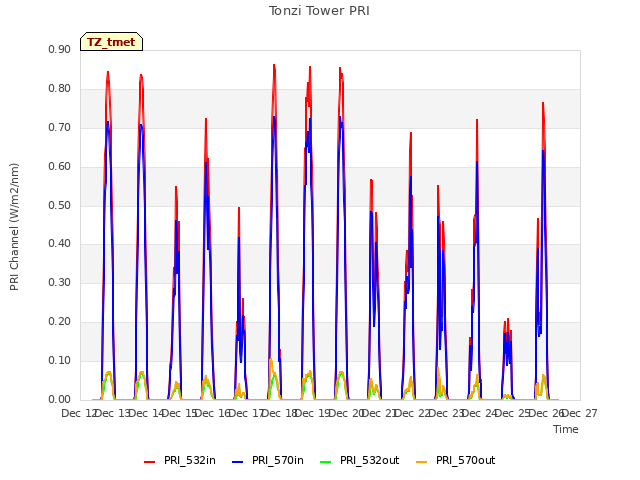Click the 0.90 y-axis tick value
Image resolution: width=640 pixels, height=480 pixels.
(60, 49)
